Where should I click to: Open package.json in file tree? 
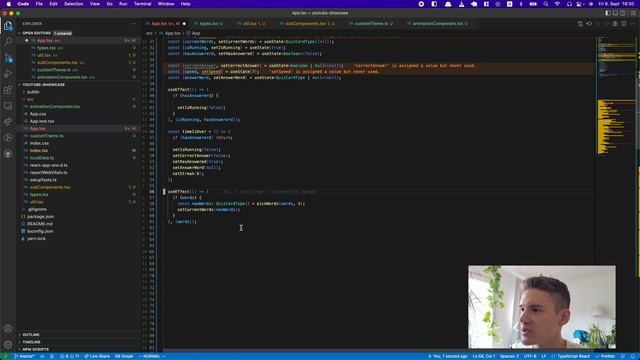coord(40,217)
